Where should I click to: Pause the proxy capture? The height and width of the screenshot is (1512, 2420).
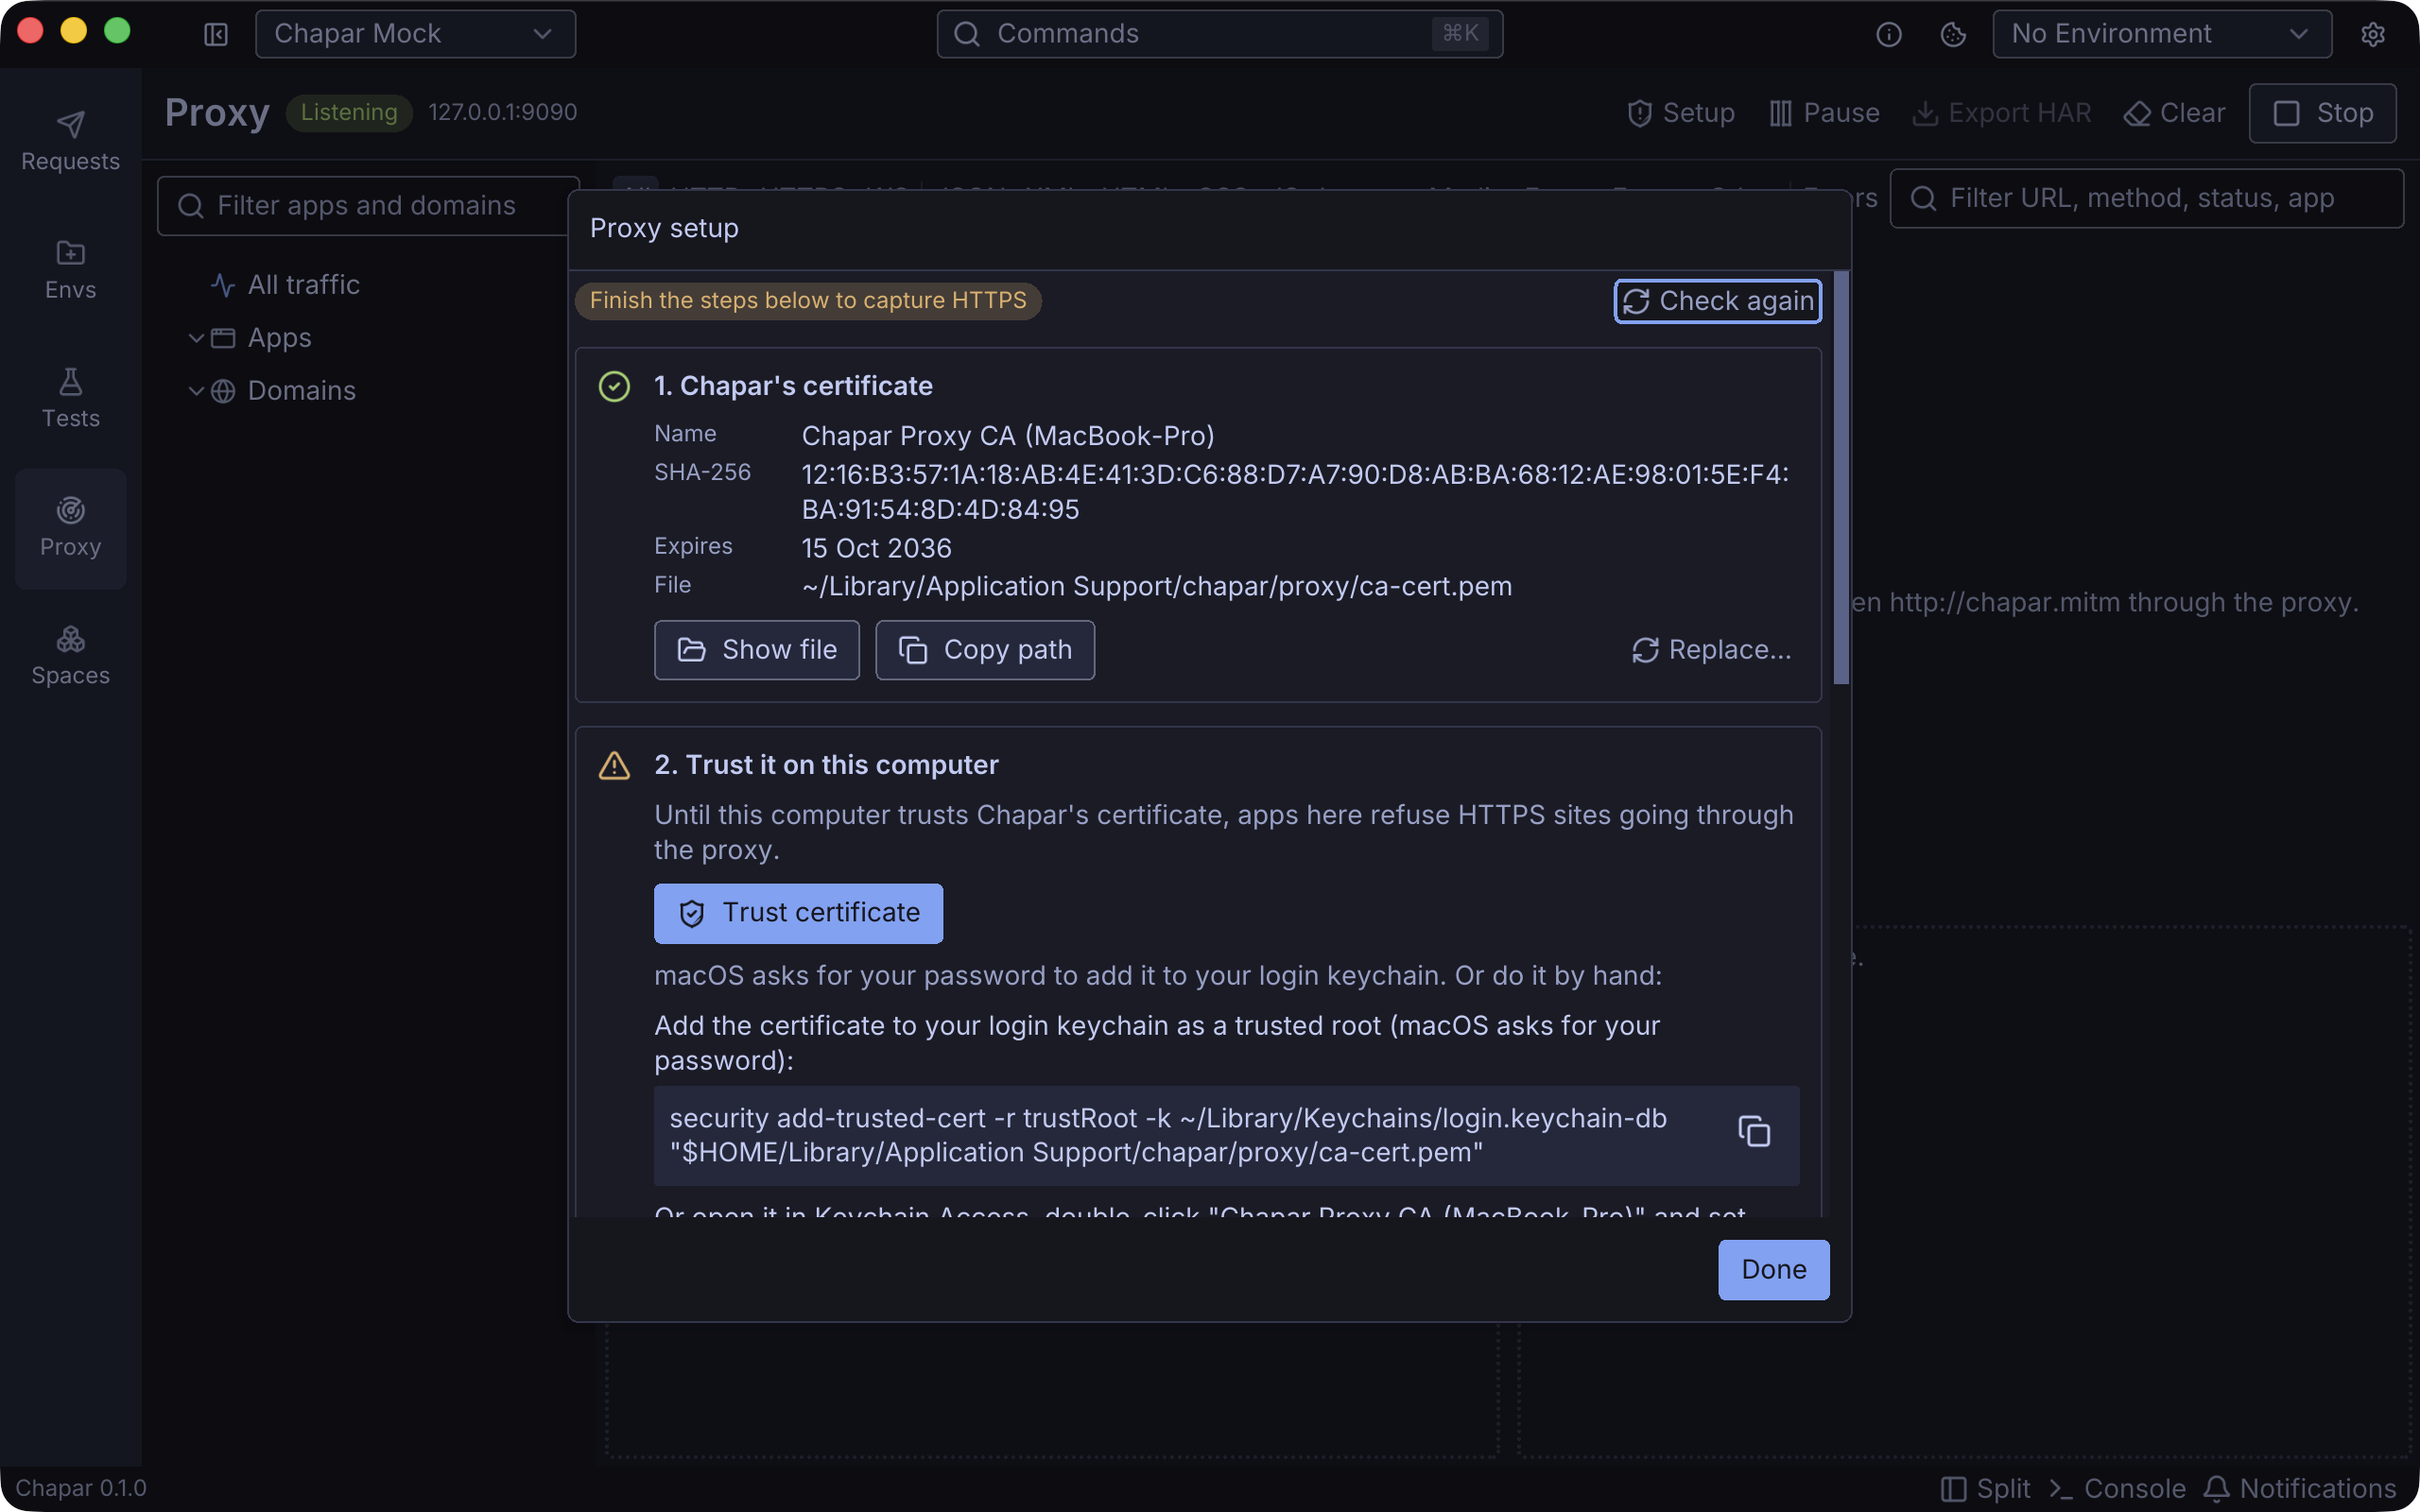[x=1824, y=113]
